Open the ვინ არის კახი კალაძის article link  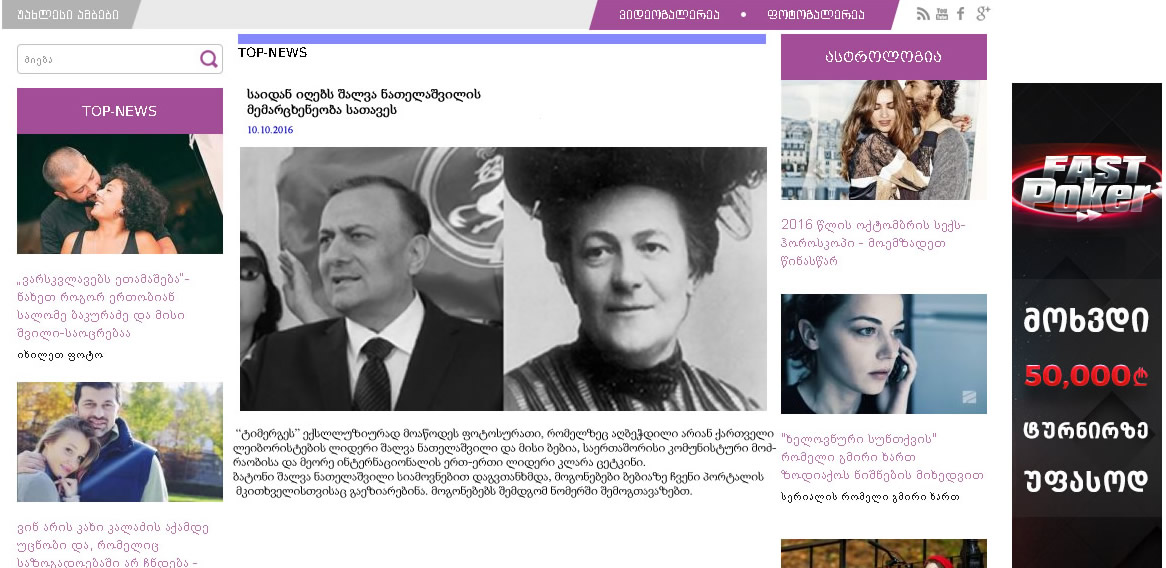click(113, 545)
